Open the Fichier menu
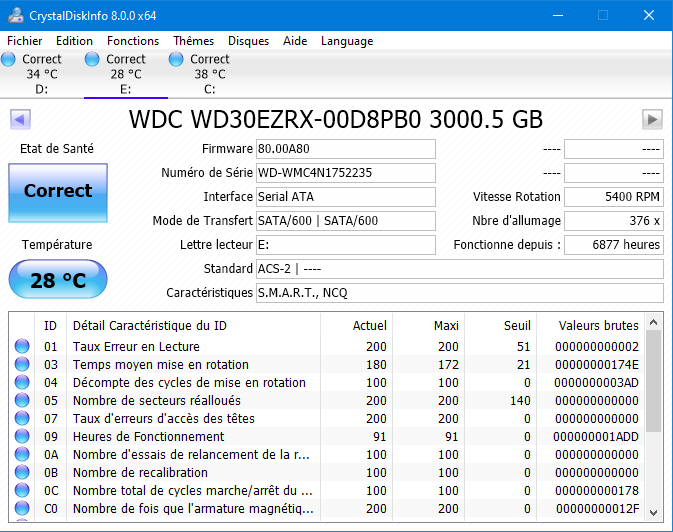 pyautogui.click(x=24, y=41)
